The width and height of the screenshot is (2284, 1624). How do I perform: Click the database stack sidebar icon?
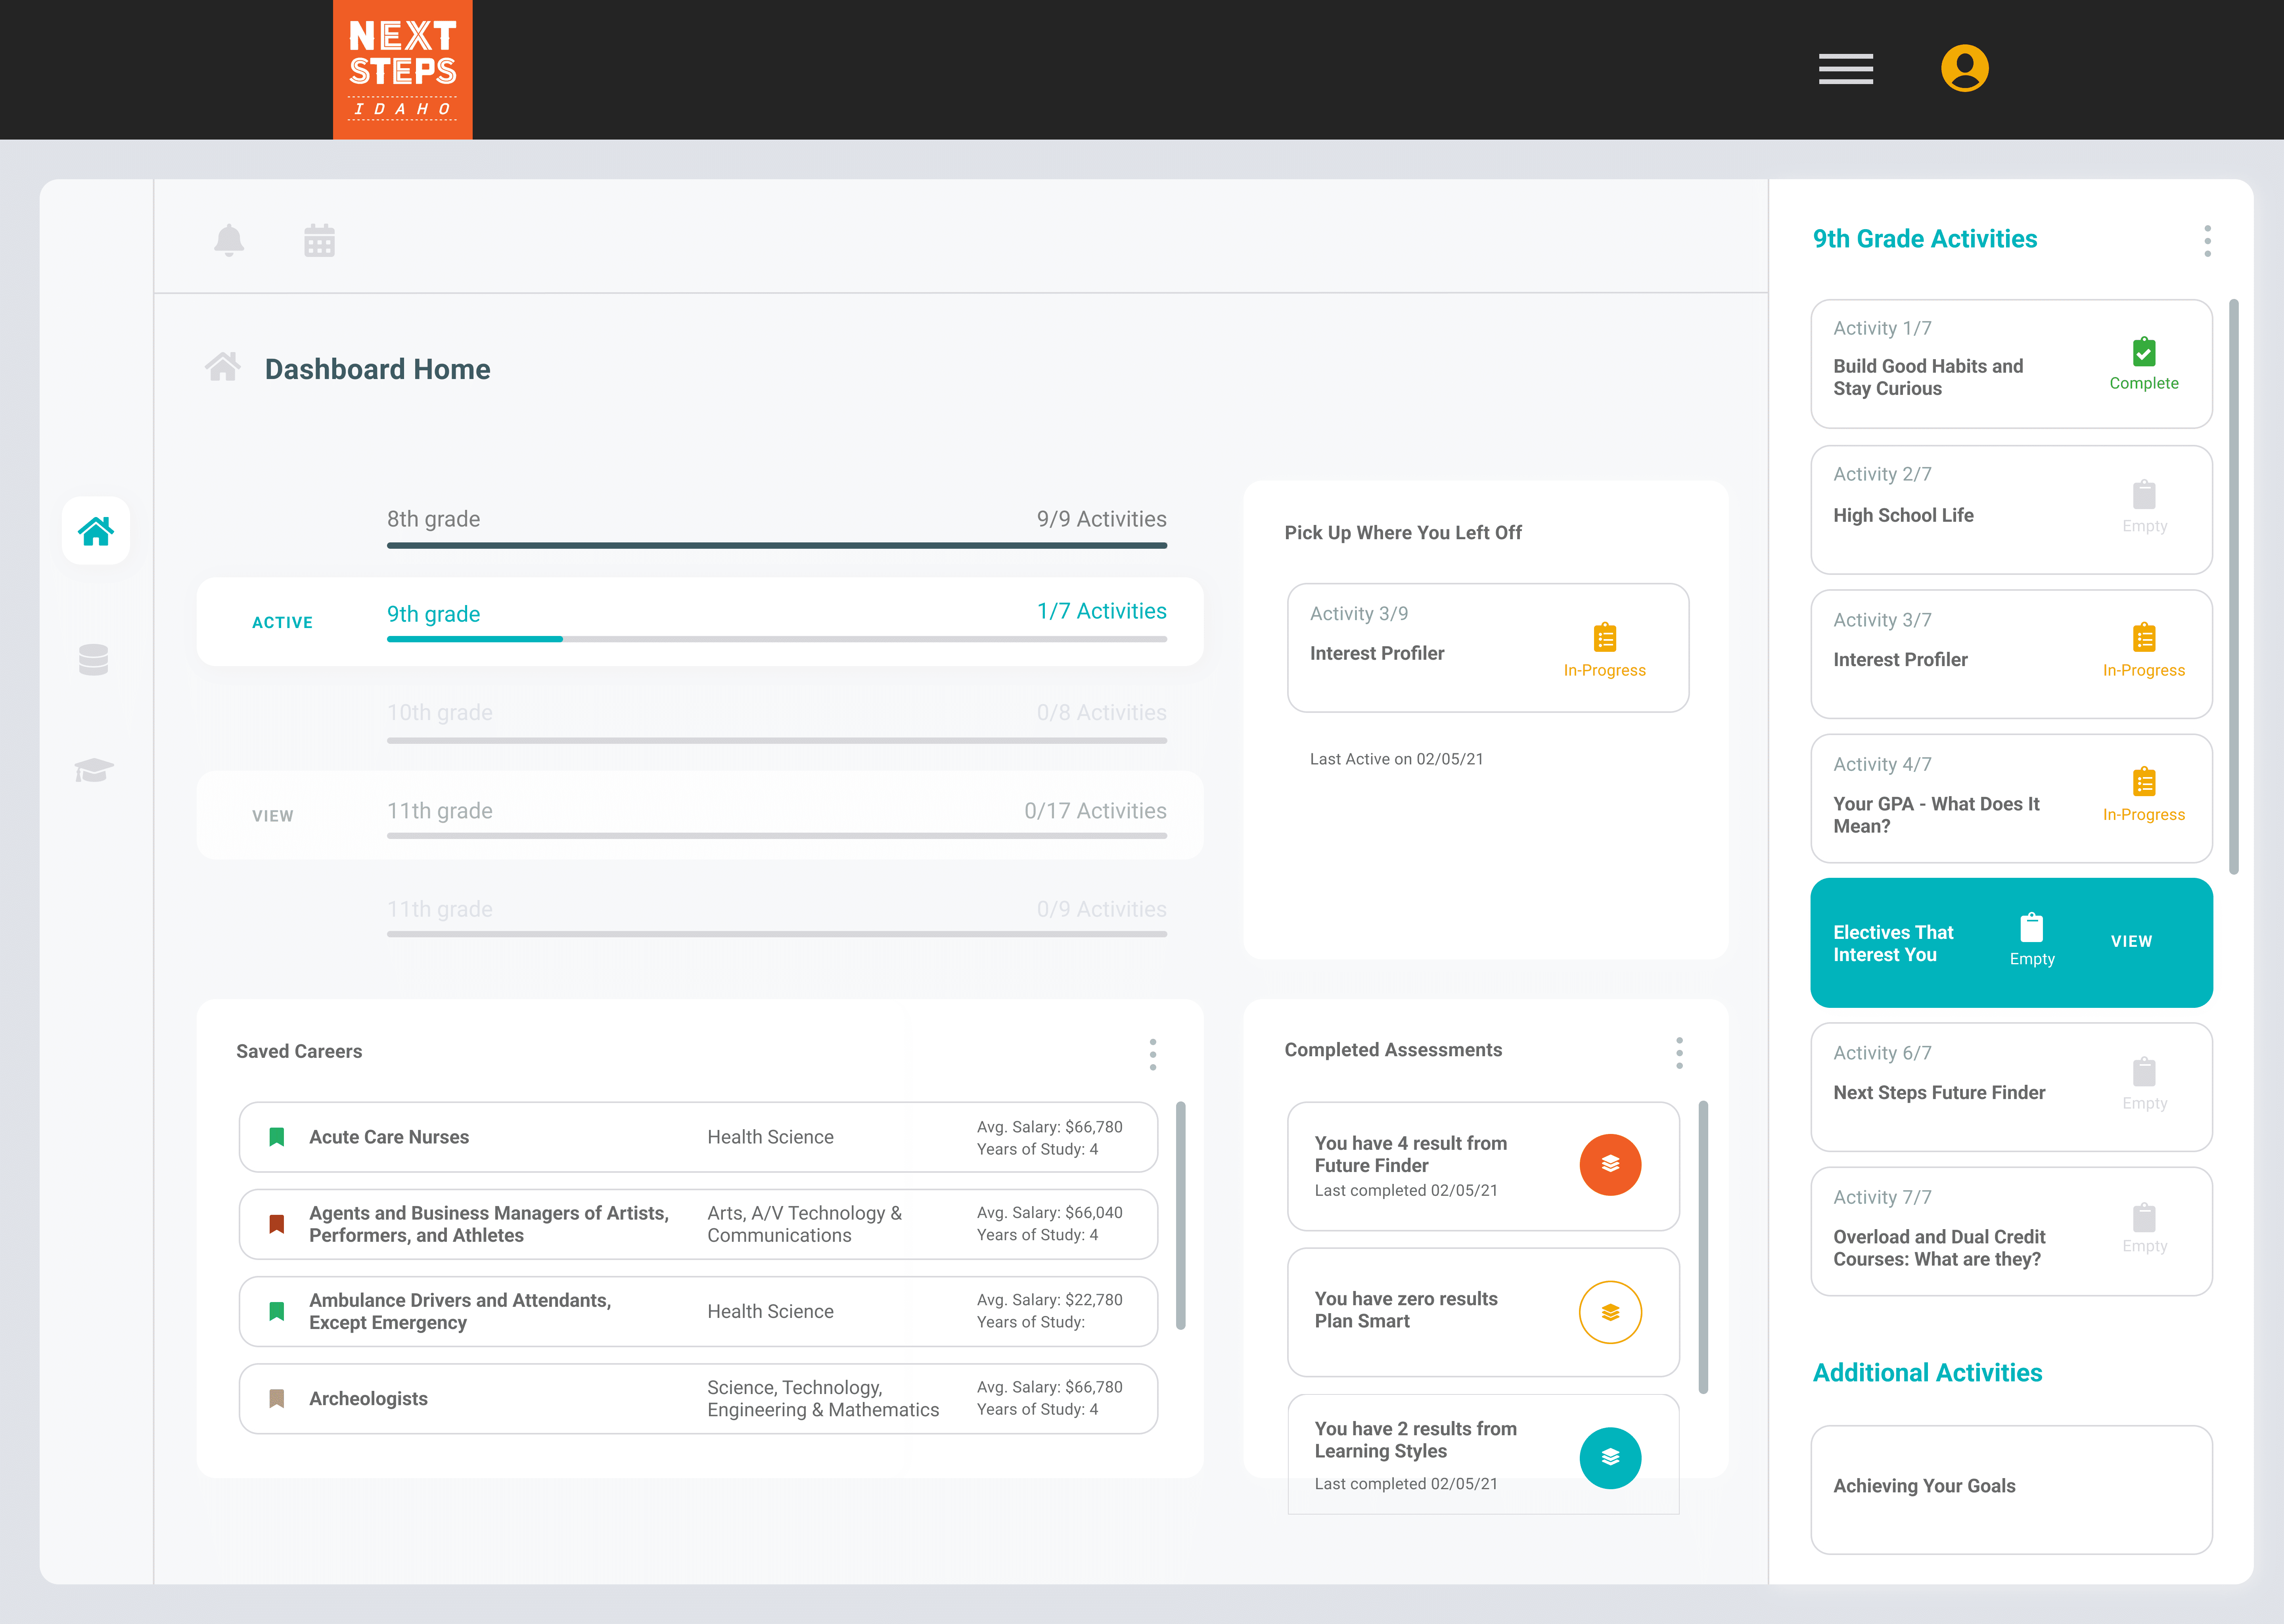point(94,660)
